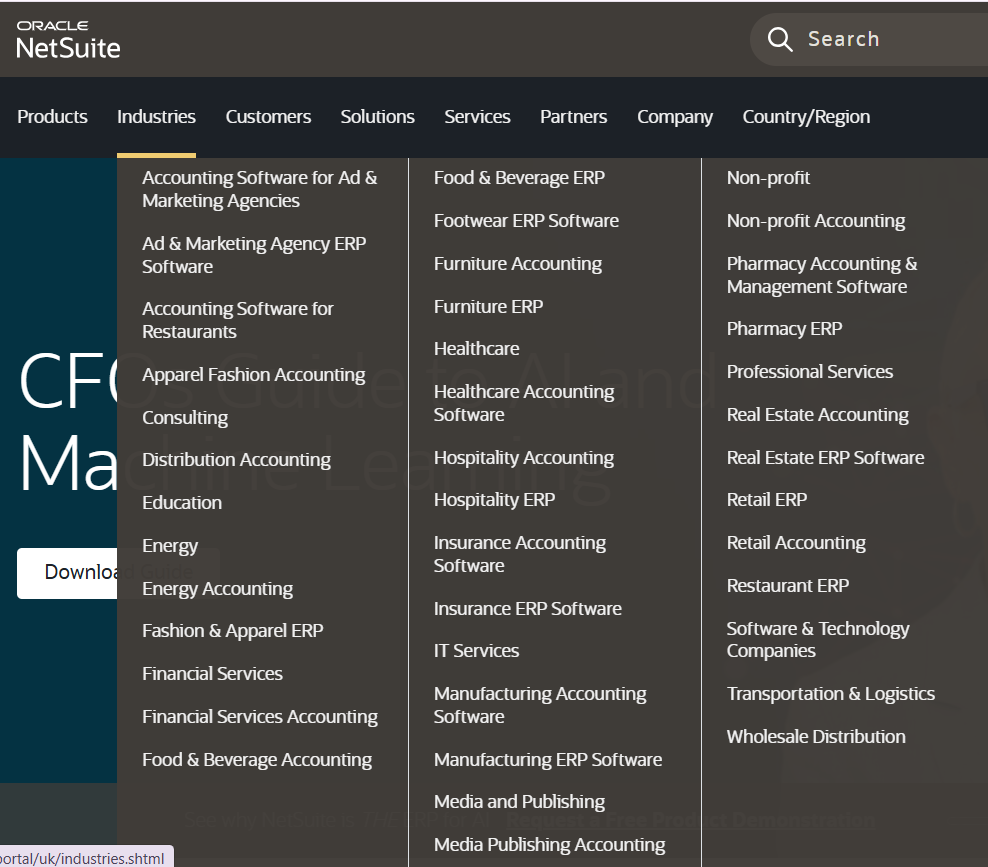Screen dimensions: 988x867
Task: Open Wholesale Distribution link
Action: click(816, 737)
